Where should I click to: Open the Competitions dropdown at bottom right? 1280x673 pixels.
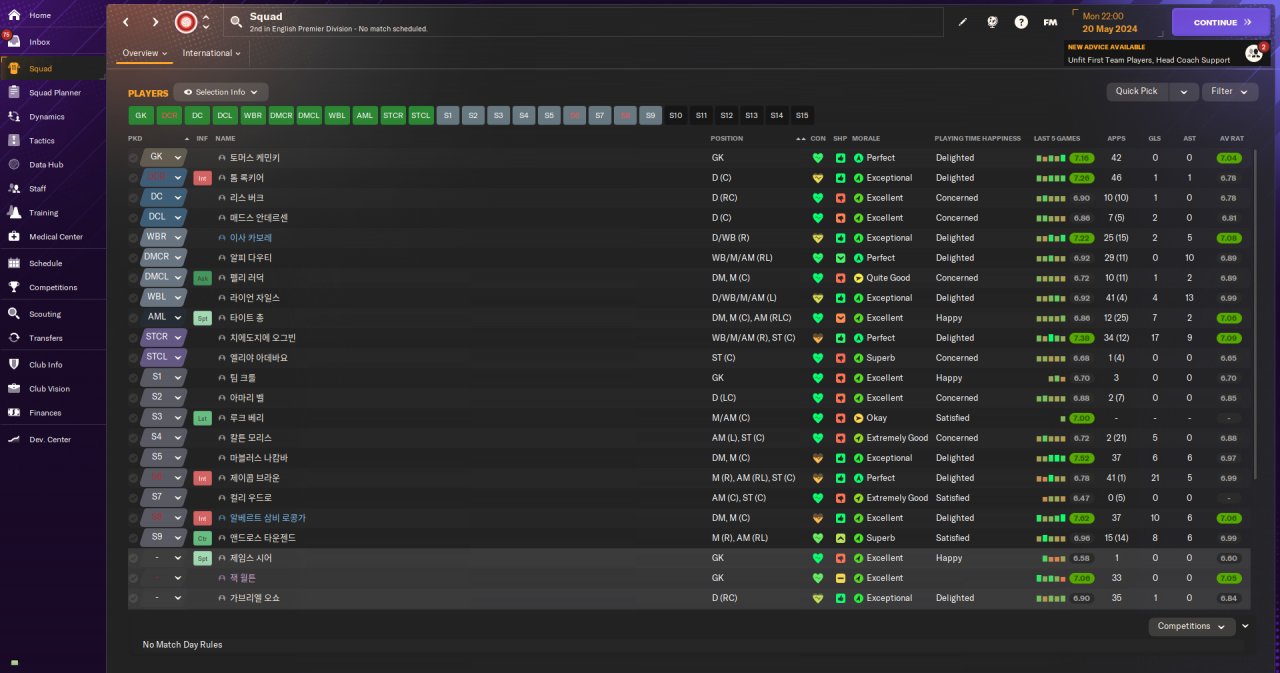coord(1192,626)
